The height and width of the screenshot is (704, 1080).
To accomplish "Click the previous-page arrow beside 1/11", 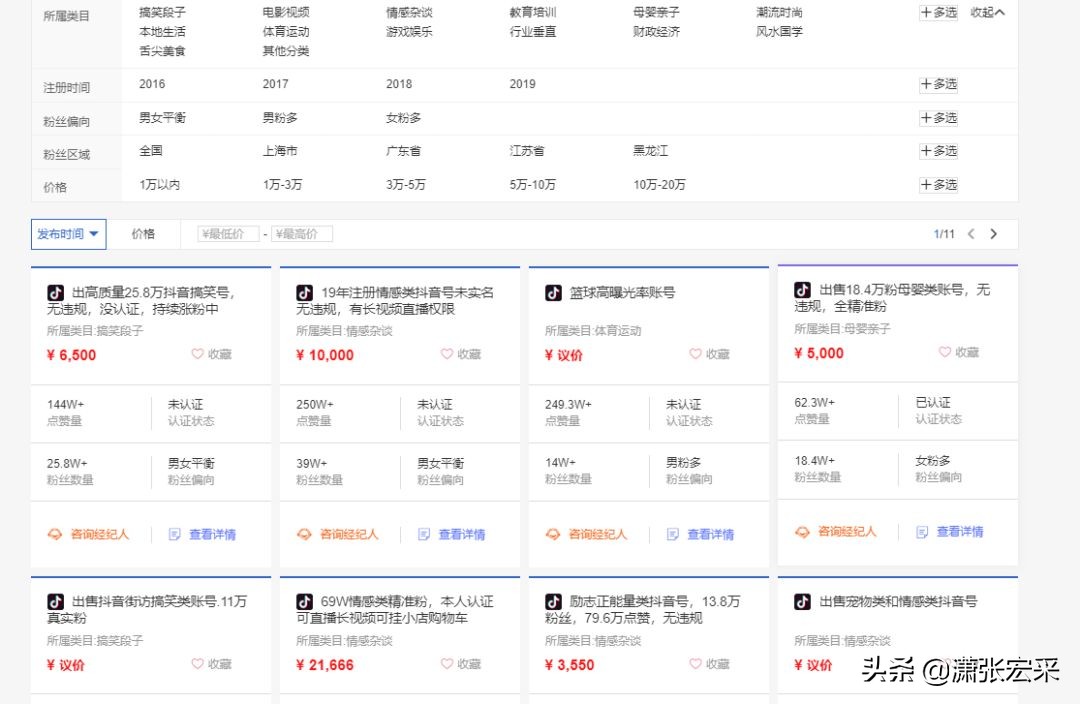I will coord(971,233).
